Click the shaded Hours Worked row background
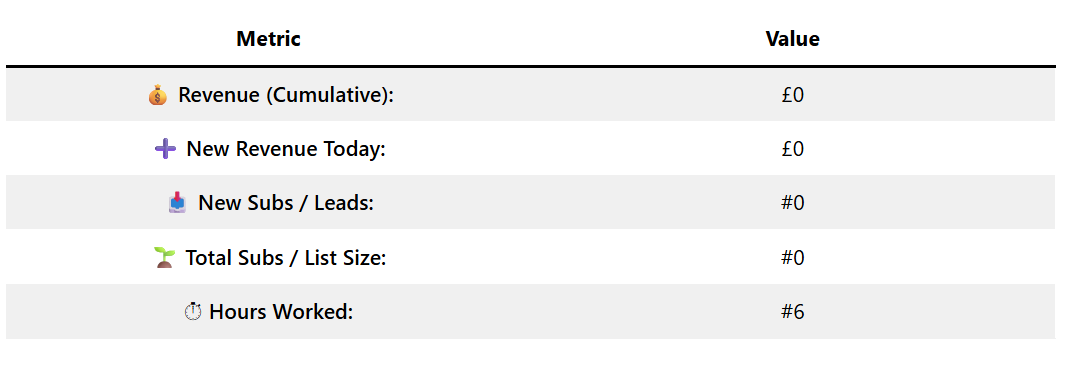Screen dimensions: 1066x379 [x=530, y=312]
